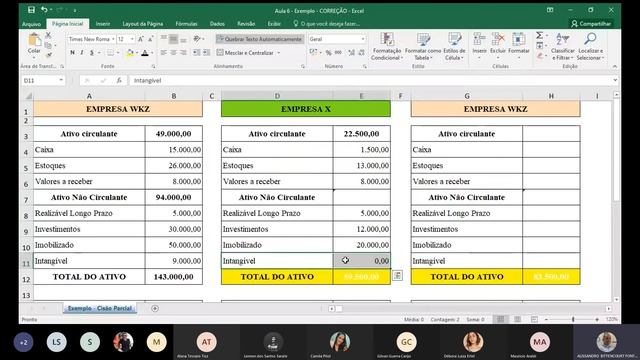Click the Undo arrow in title bar
This screenshot has width=640, height=360.
tap(44, 9)
